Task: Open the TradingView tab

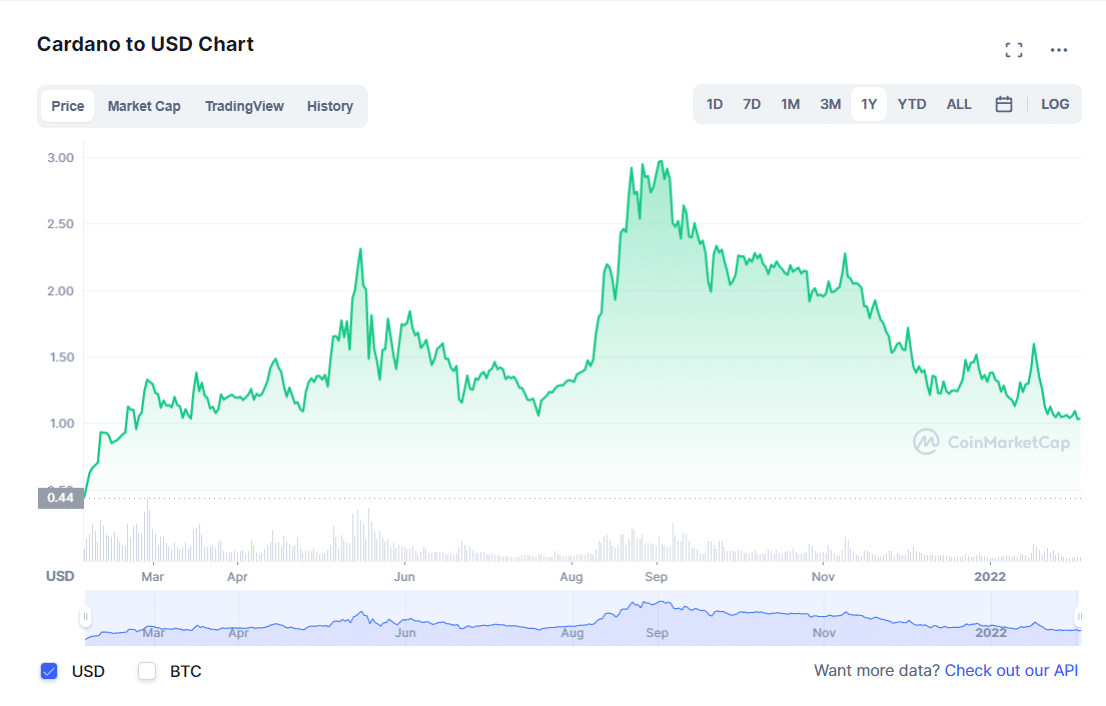Action: [x=244, y=106]
